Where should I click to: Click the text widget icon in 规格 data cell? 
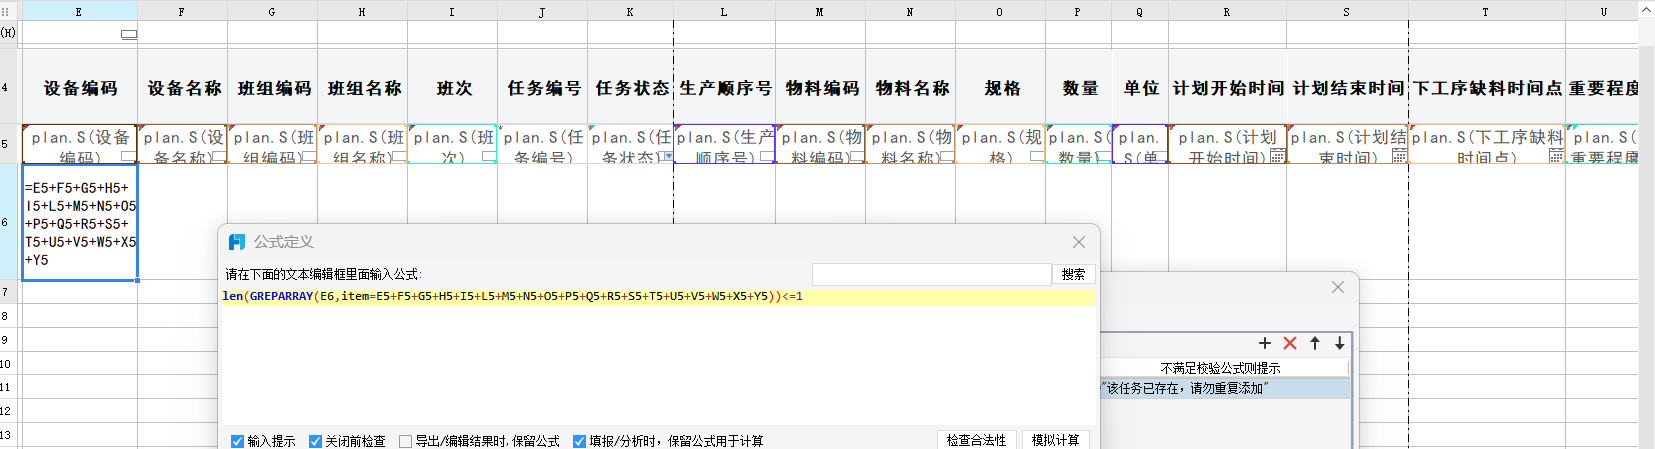point(1036,157)
